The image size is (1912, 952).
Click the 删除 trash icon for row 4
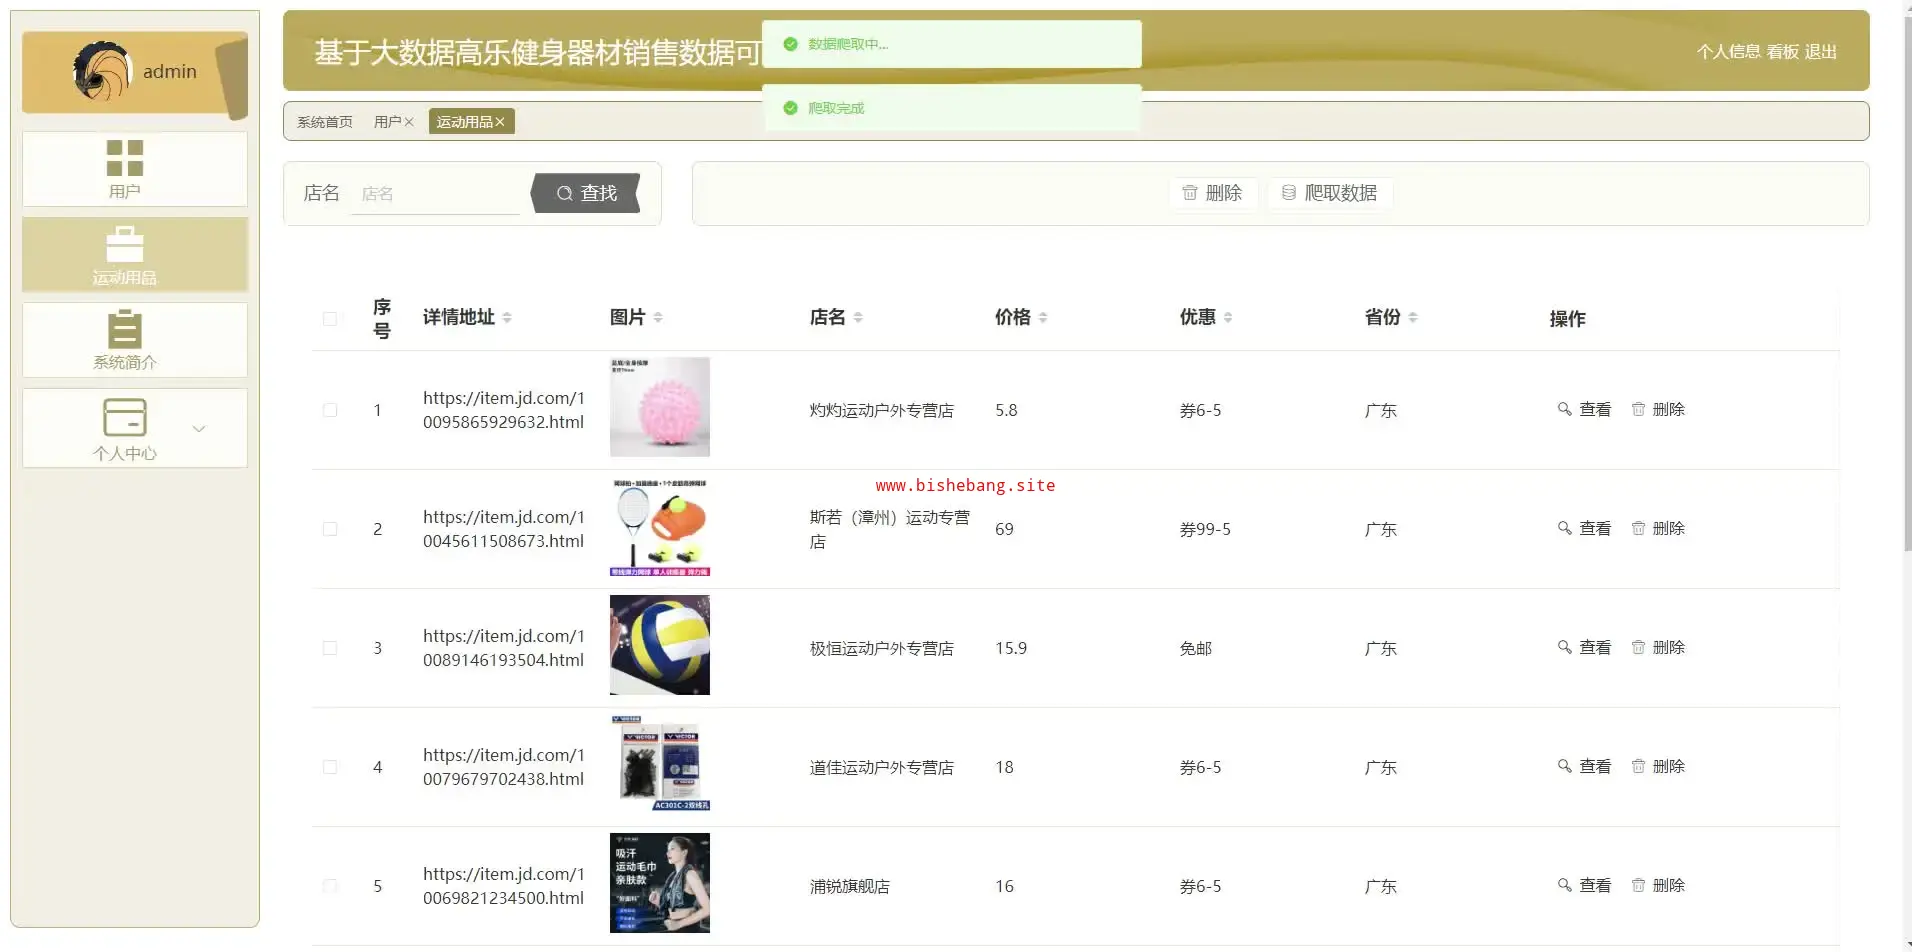tap(1638, 766)
